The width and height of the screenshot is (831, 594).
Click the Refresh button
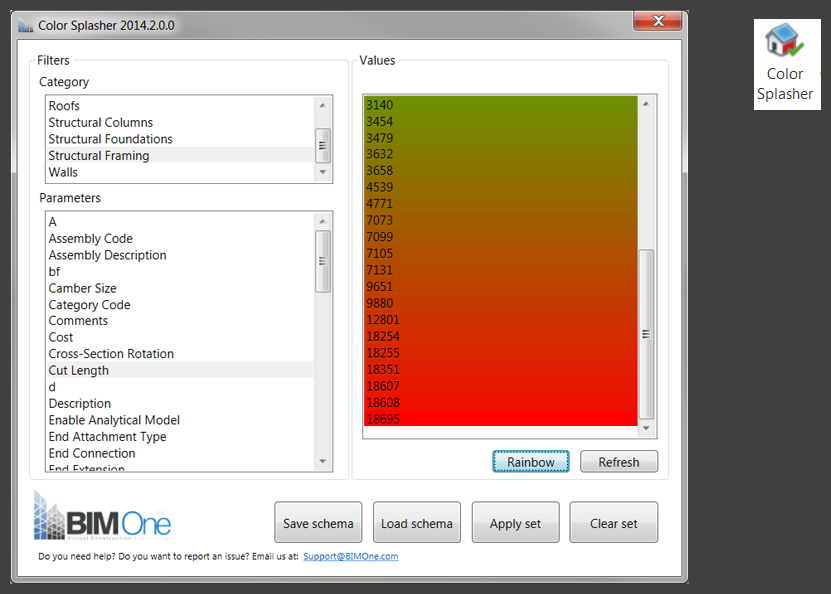618,462
